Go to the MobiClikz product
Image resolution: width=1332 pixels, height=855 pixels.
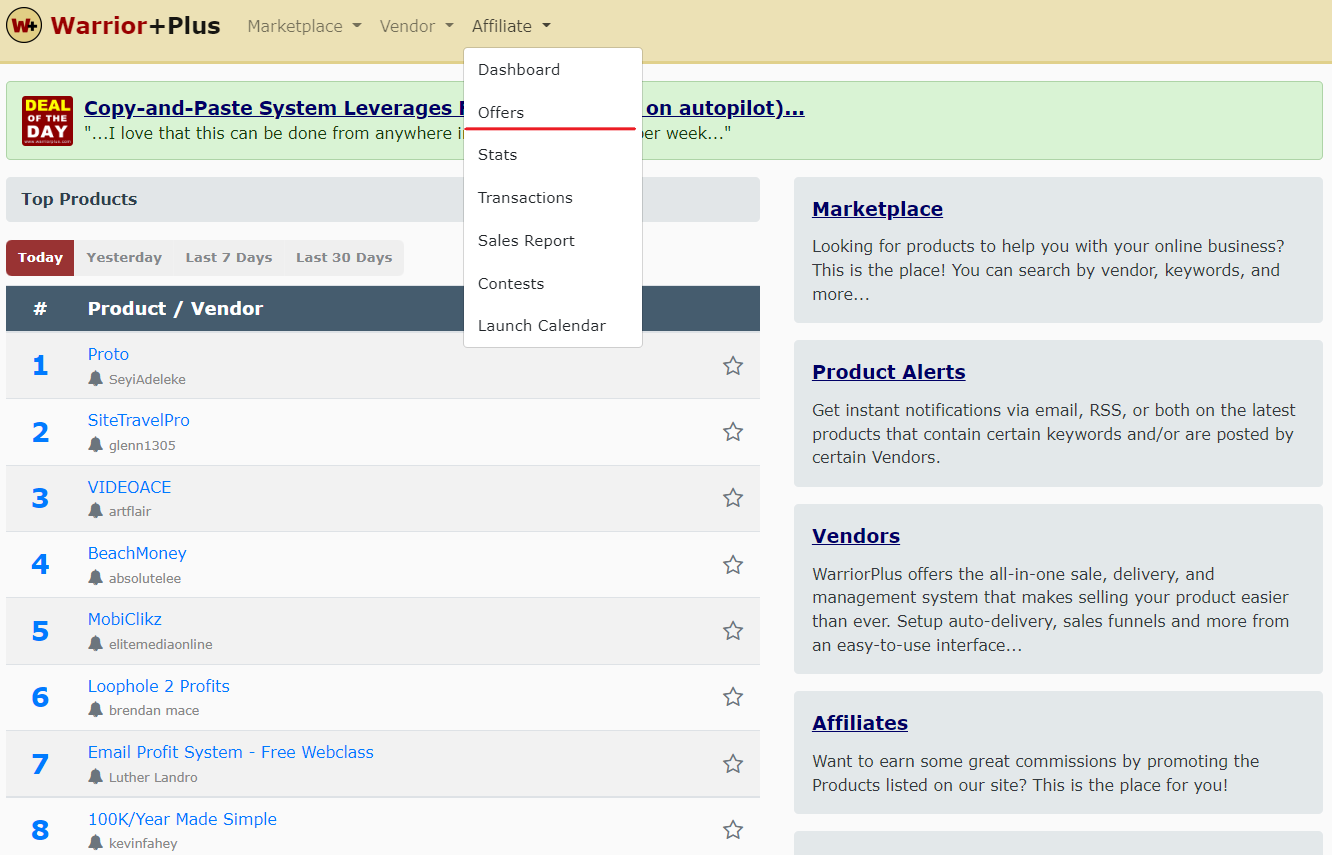125,619
